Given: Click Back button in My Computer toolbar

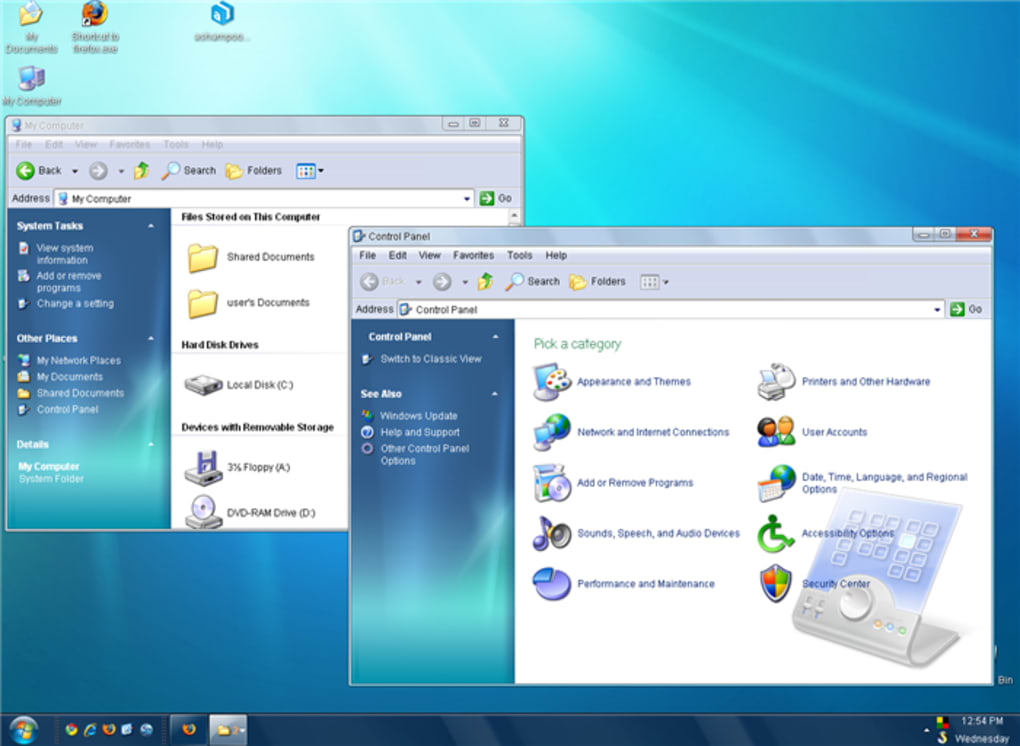Looking at the screenshot, I should (38, 170).
